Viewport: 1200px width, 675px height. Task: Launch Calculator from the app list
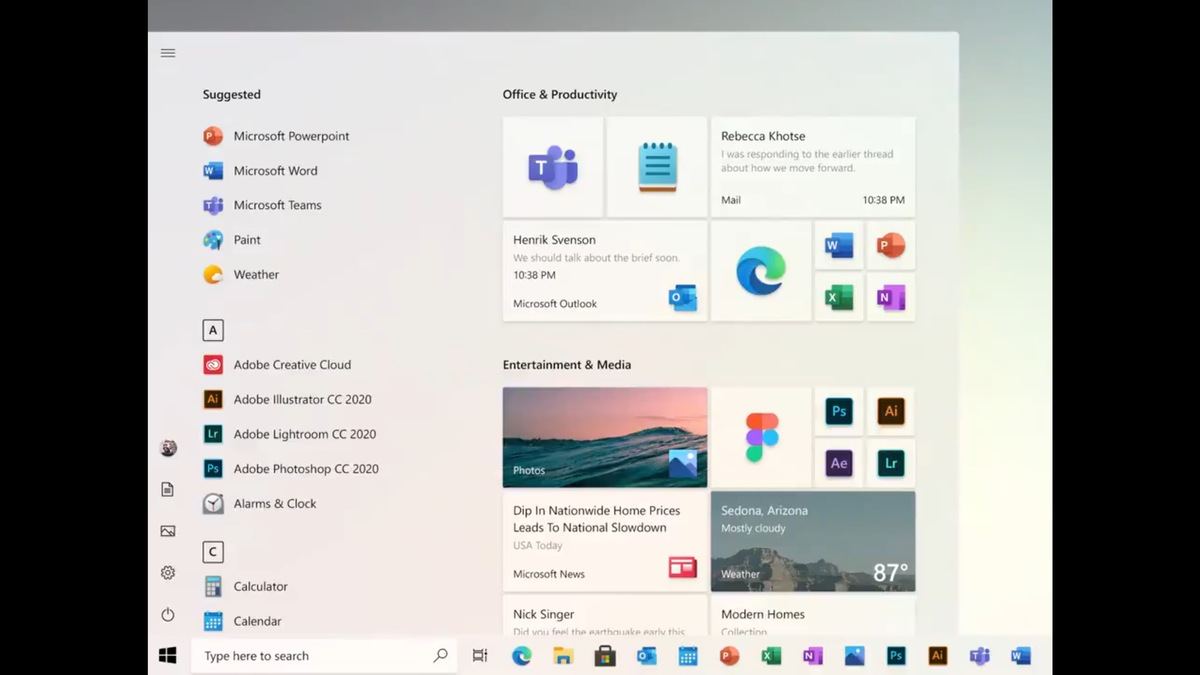pyautogui.click(x=246, y=586)
